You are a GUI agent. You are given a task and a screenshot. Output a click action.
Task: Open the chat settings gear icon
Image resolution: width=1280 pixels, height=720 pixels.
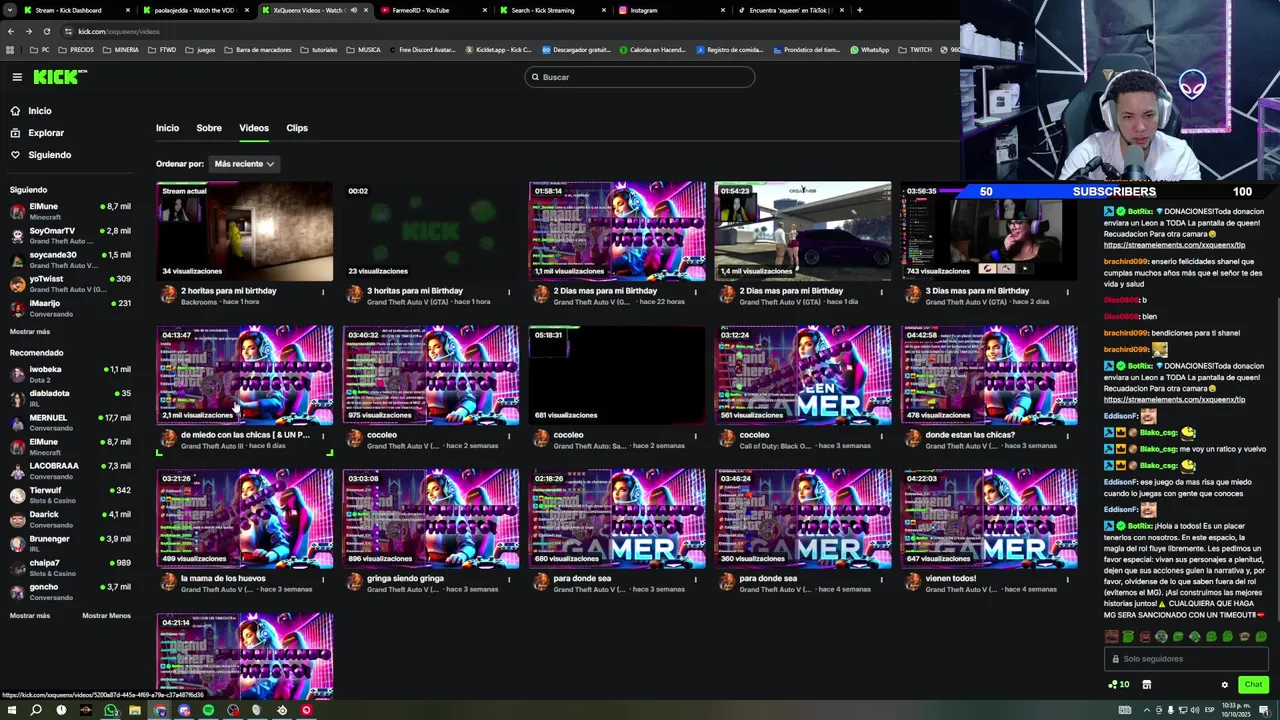coord(1224,685)
